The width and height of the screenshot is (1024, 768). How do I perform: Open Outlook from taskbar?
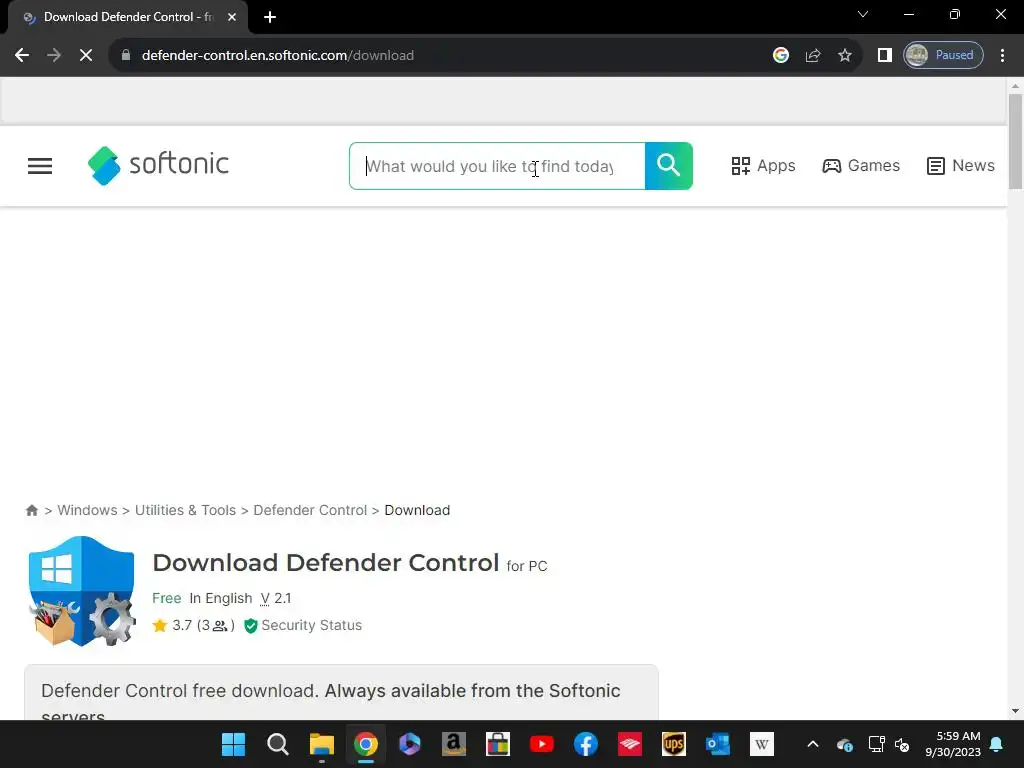point(718,744)
